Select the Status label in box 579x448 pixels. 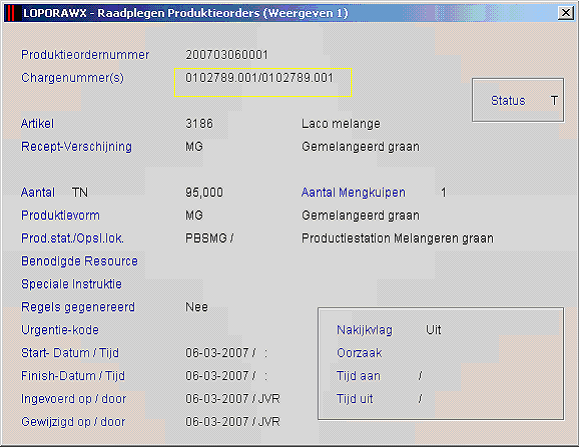508,100
